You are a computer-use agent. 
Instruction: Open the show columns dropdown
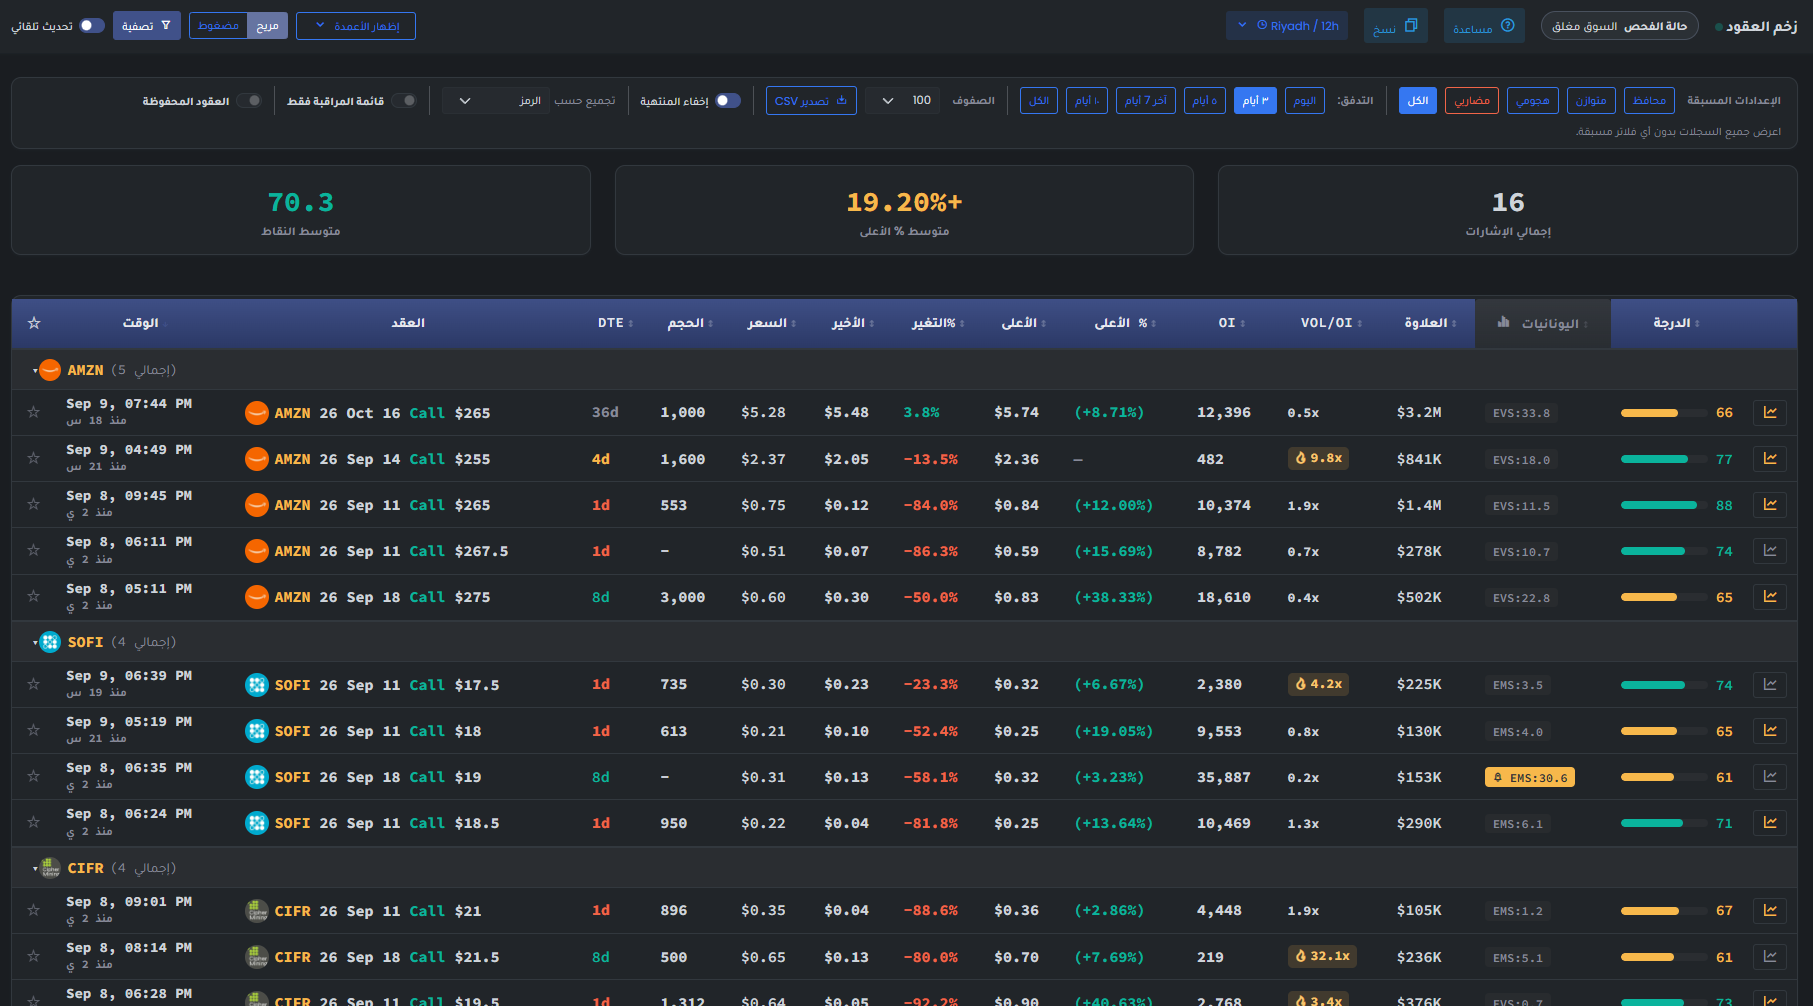(356, 26)
